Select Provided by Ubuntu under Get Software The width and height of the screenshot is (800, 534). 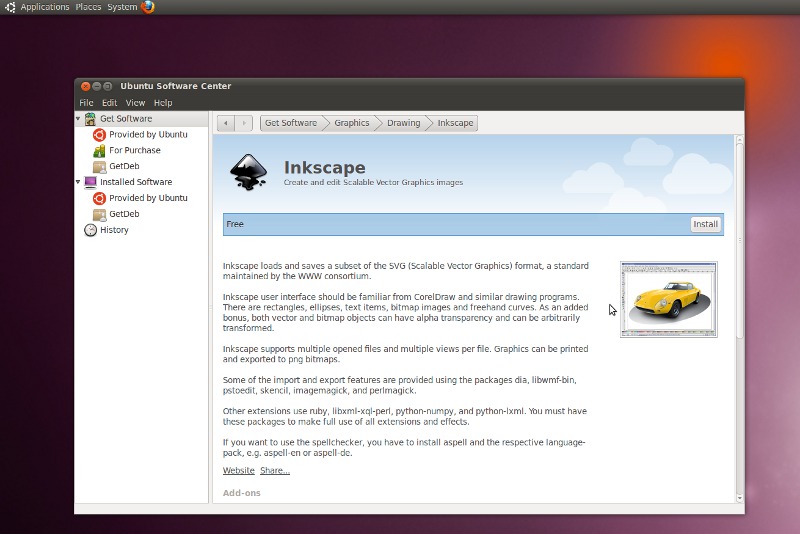[148, 135]
